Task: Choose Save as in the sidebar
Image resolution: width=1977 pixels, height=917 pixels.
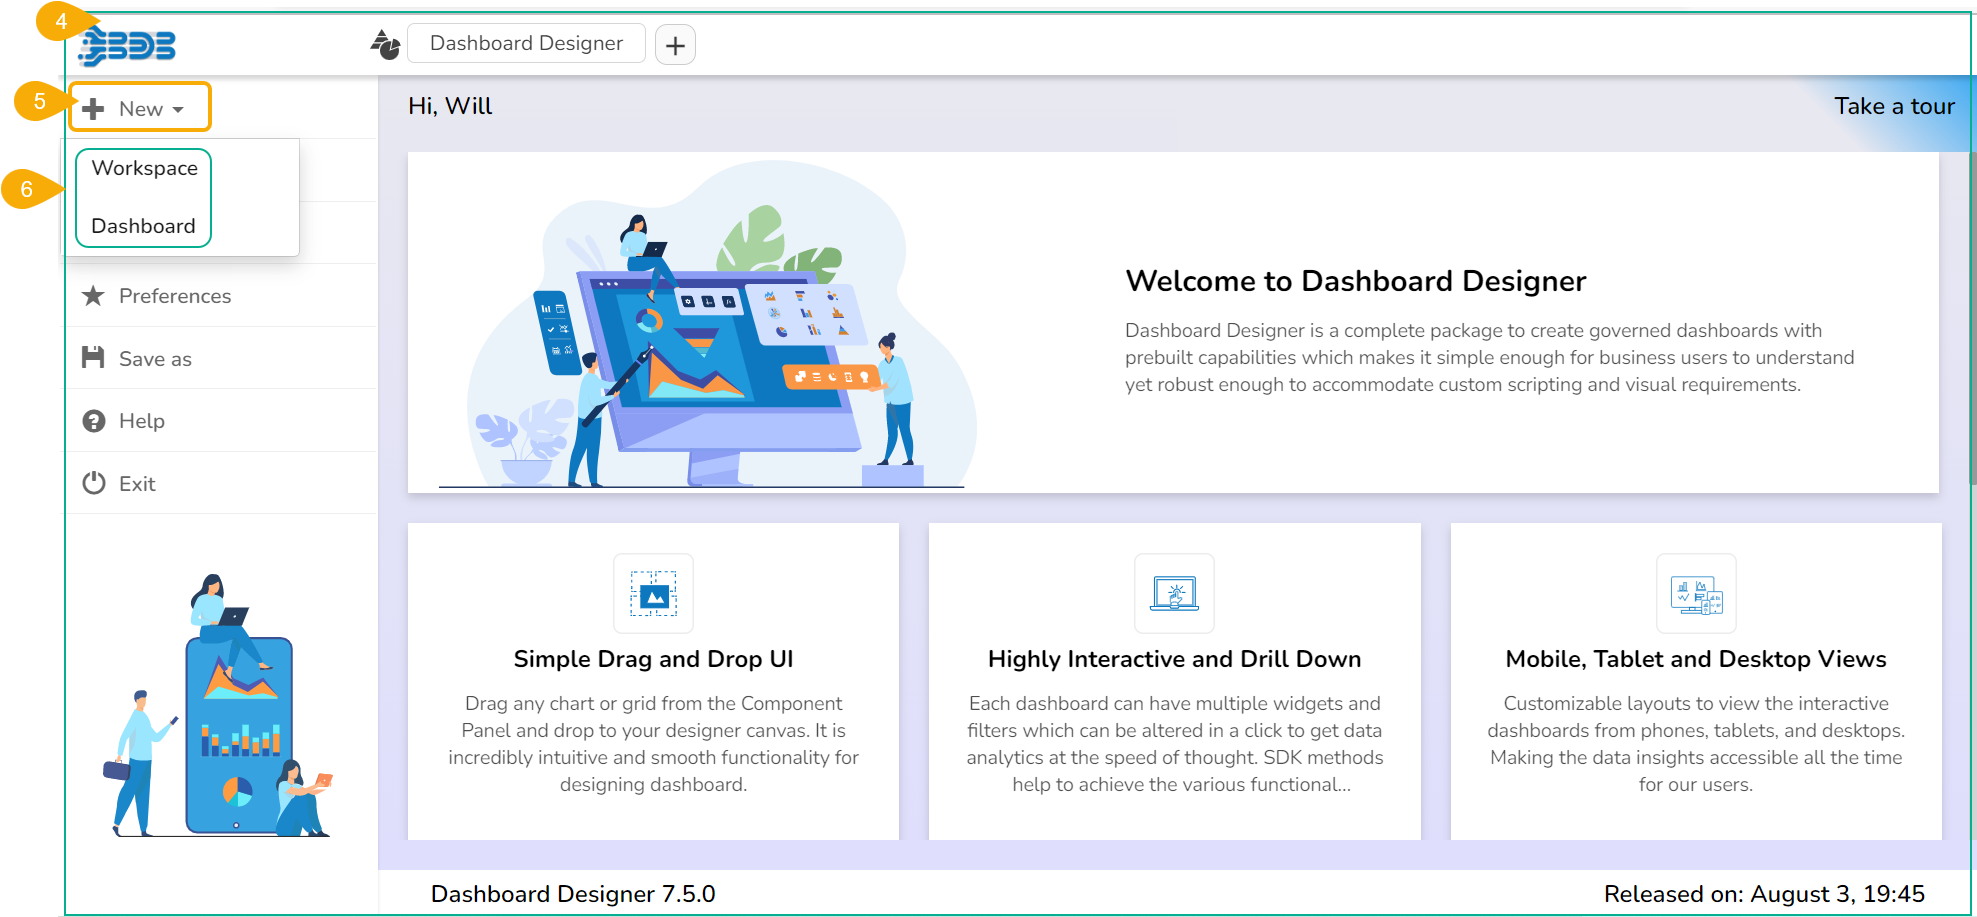Action: tap(155, 359)
